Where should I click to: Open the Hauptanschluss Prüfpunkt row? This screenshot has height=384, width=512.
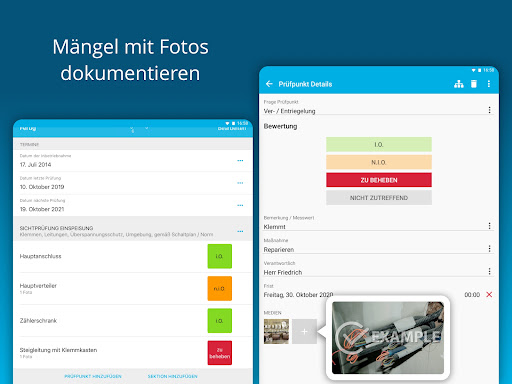pyautogui.click(x=133, y=256)
